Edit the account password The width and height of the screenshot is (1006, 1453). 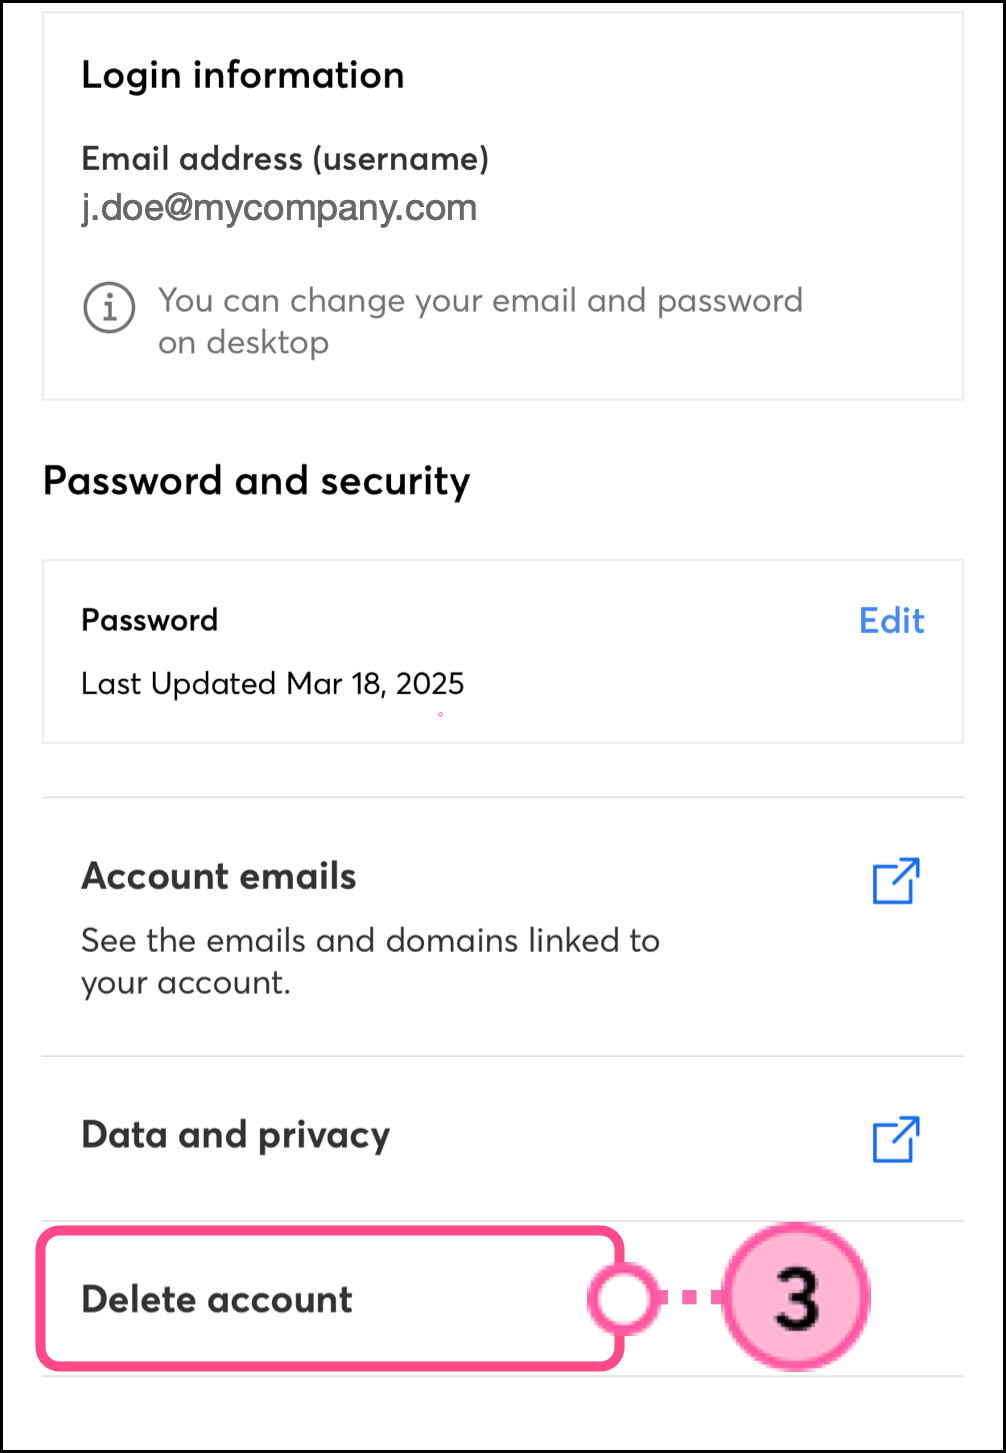click(891, 621)
